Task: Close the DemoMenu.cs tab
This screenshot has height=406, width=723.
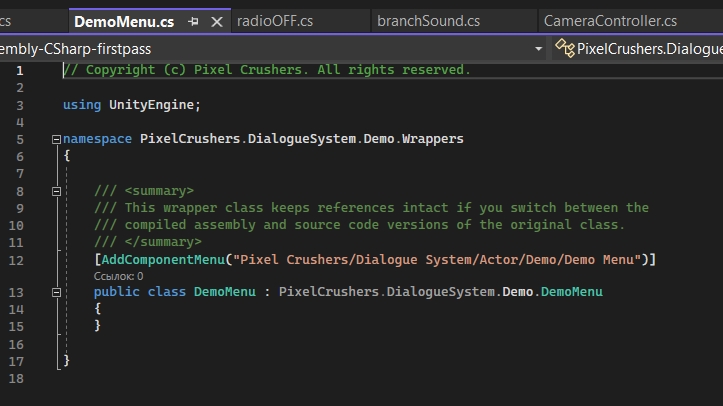Action: tap(217, 22)
